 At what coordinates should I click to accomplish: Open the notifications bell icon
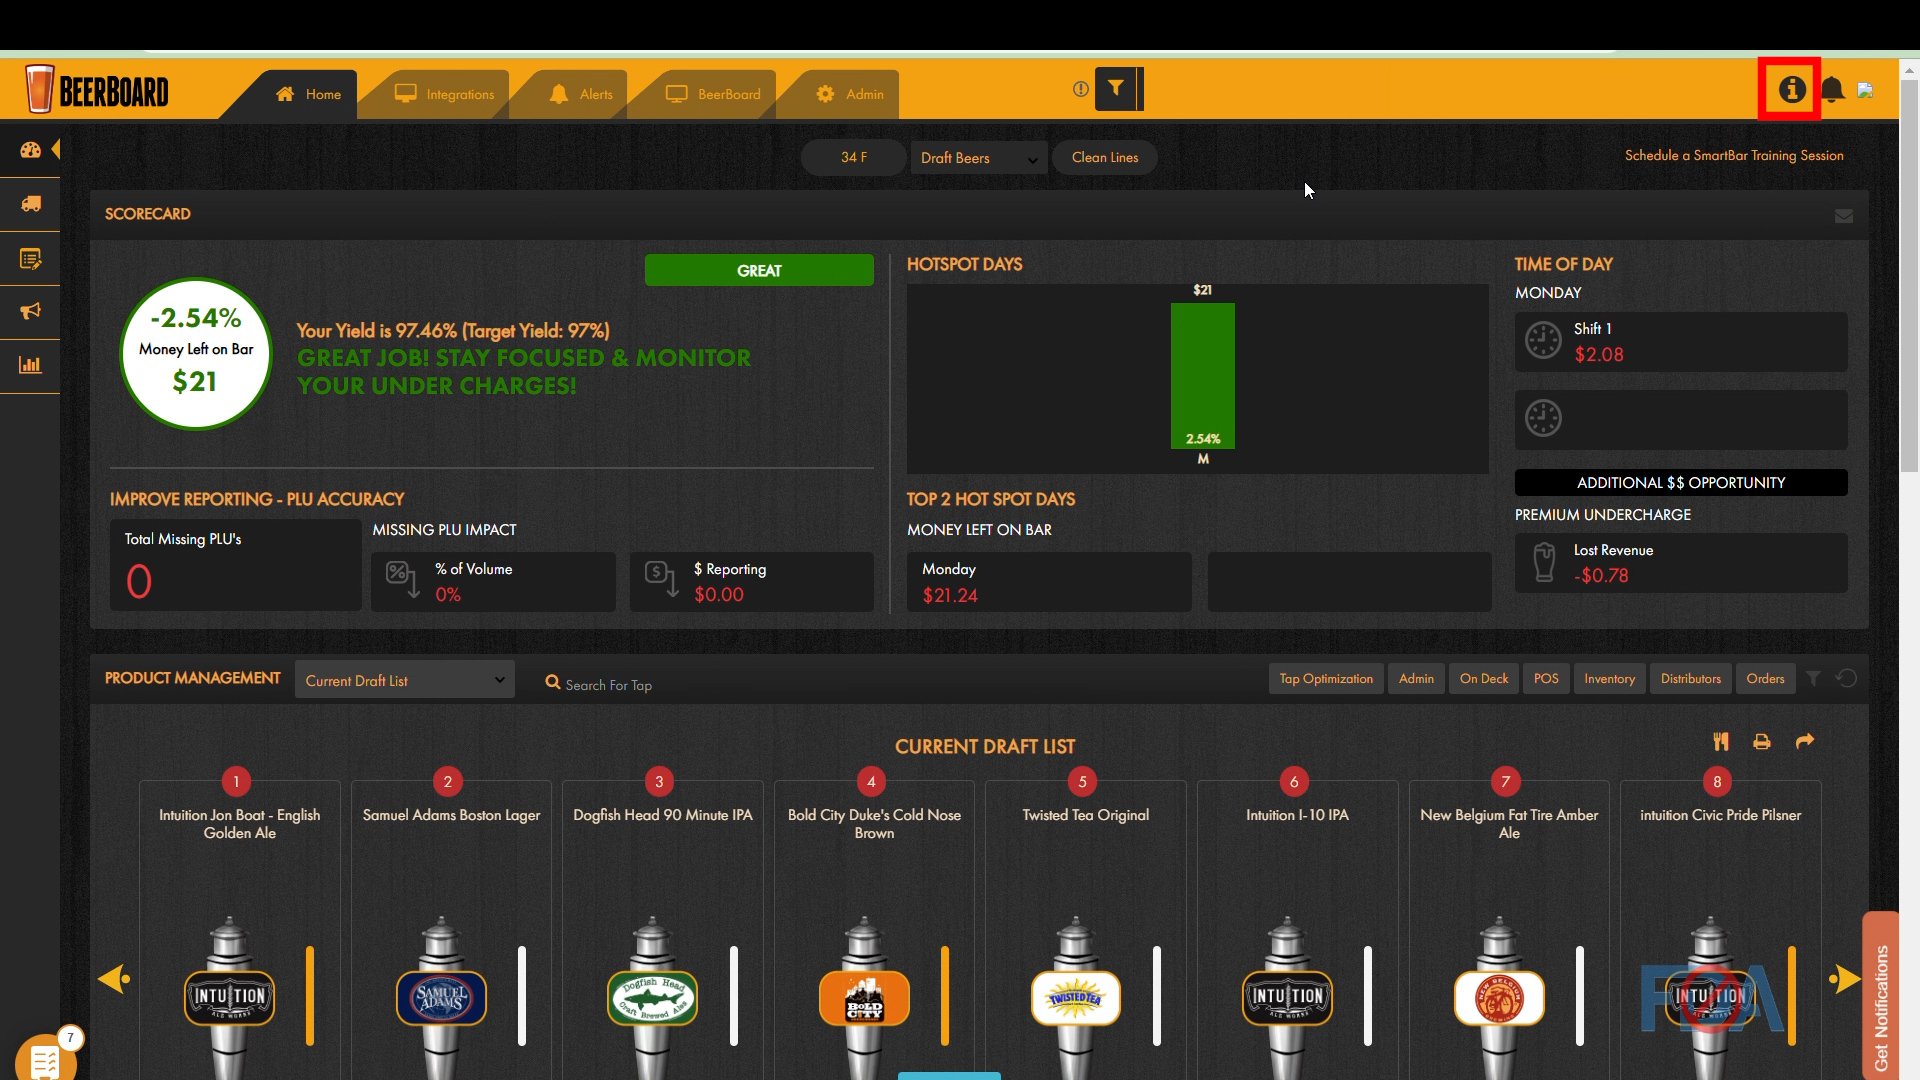(1833, 89)
